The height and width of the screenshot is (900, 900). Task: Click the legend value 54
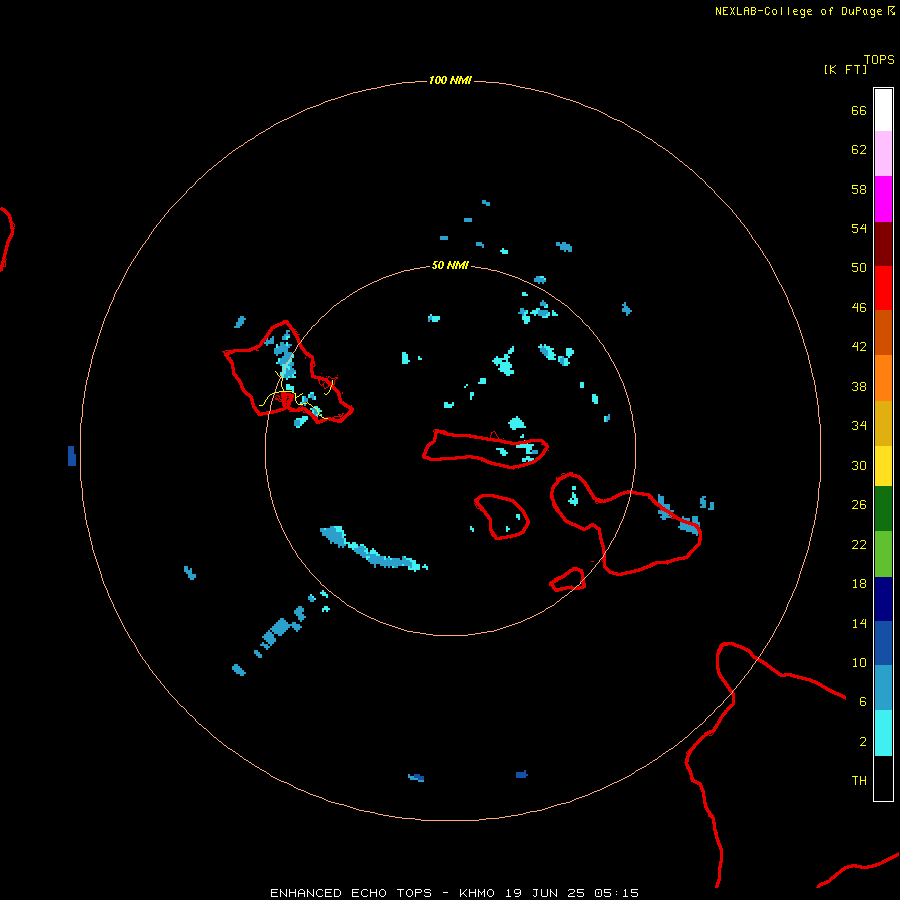click(859, 228)
